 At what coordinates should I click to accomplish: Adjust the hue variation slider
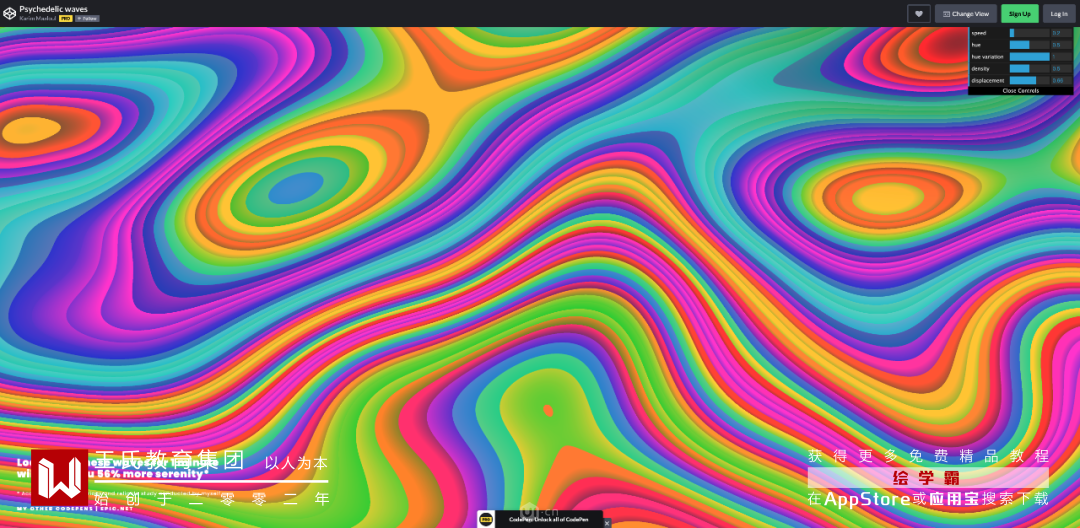click(x=1029, y=56)
